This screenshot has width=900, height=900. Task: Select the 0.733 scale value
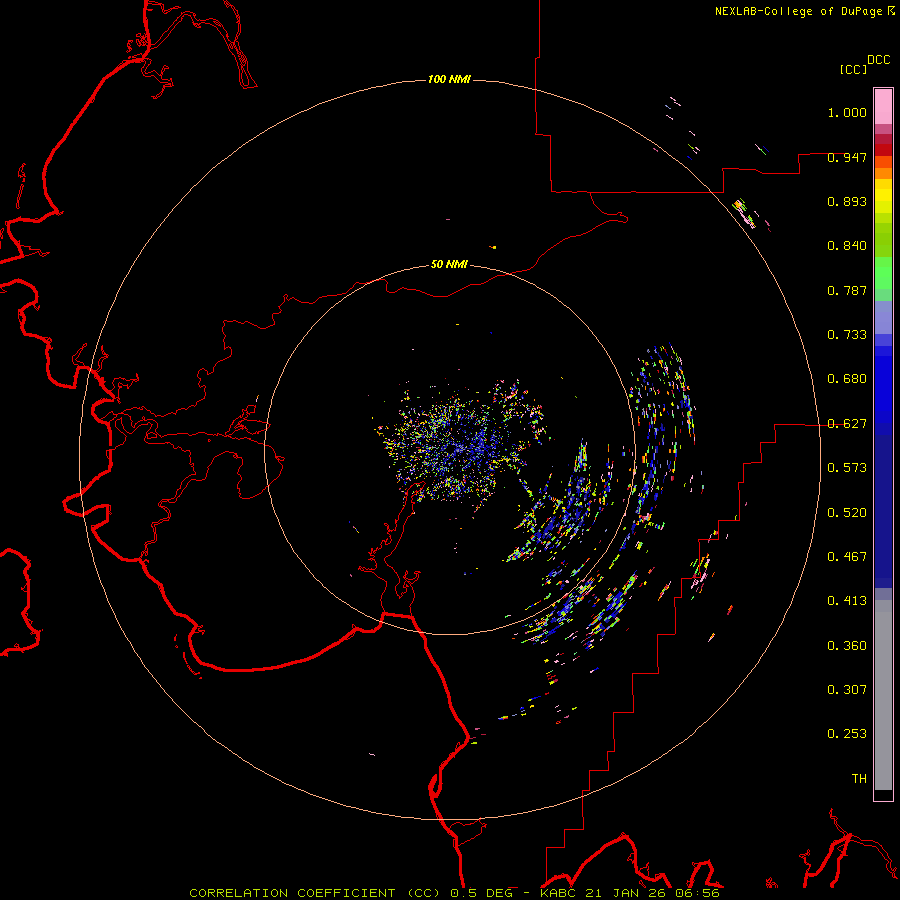(x=847, y=335)
